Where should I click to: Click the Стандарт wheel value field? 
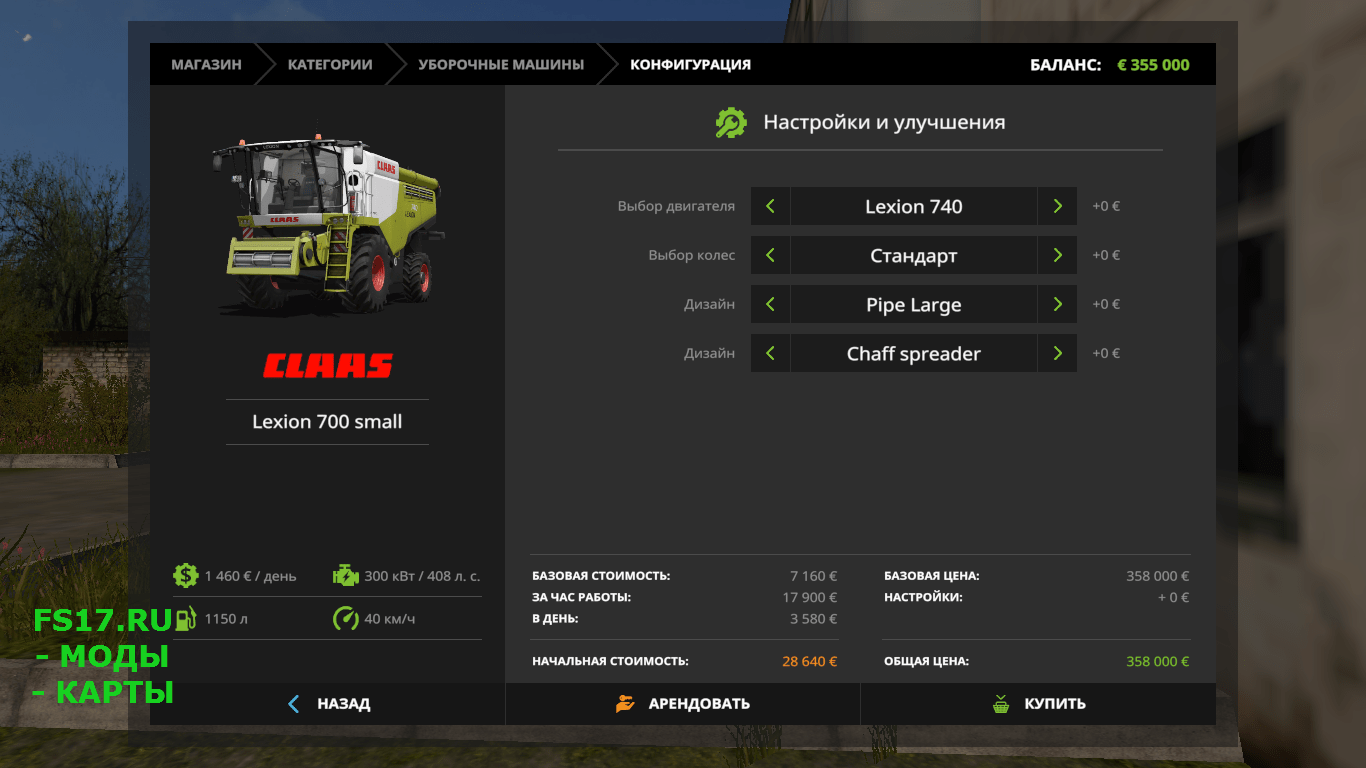[914, 255]
